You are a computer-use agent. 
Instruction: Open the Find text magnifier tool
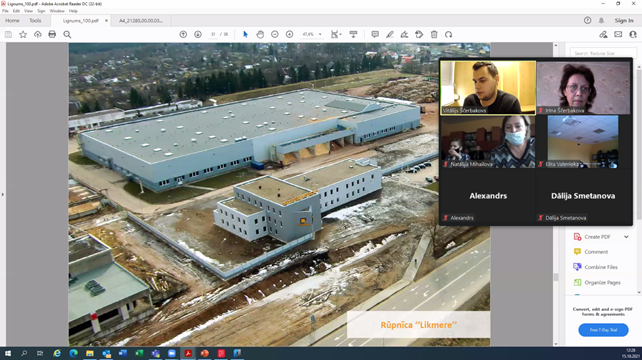[67, 34]
